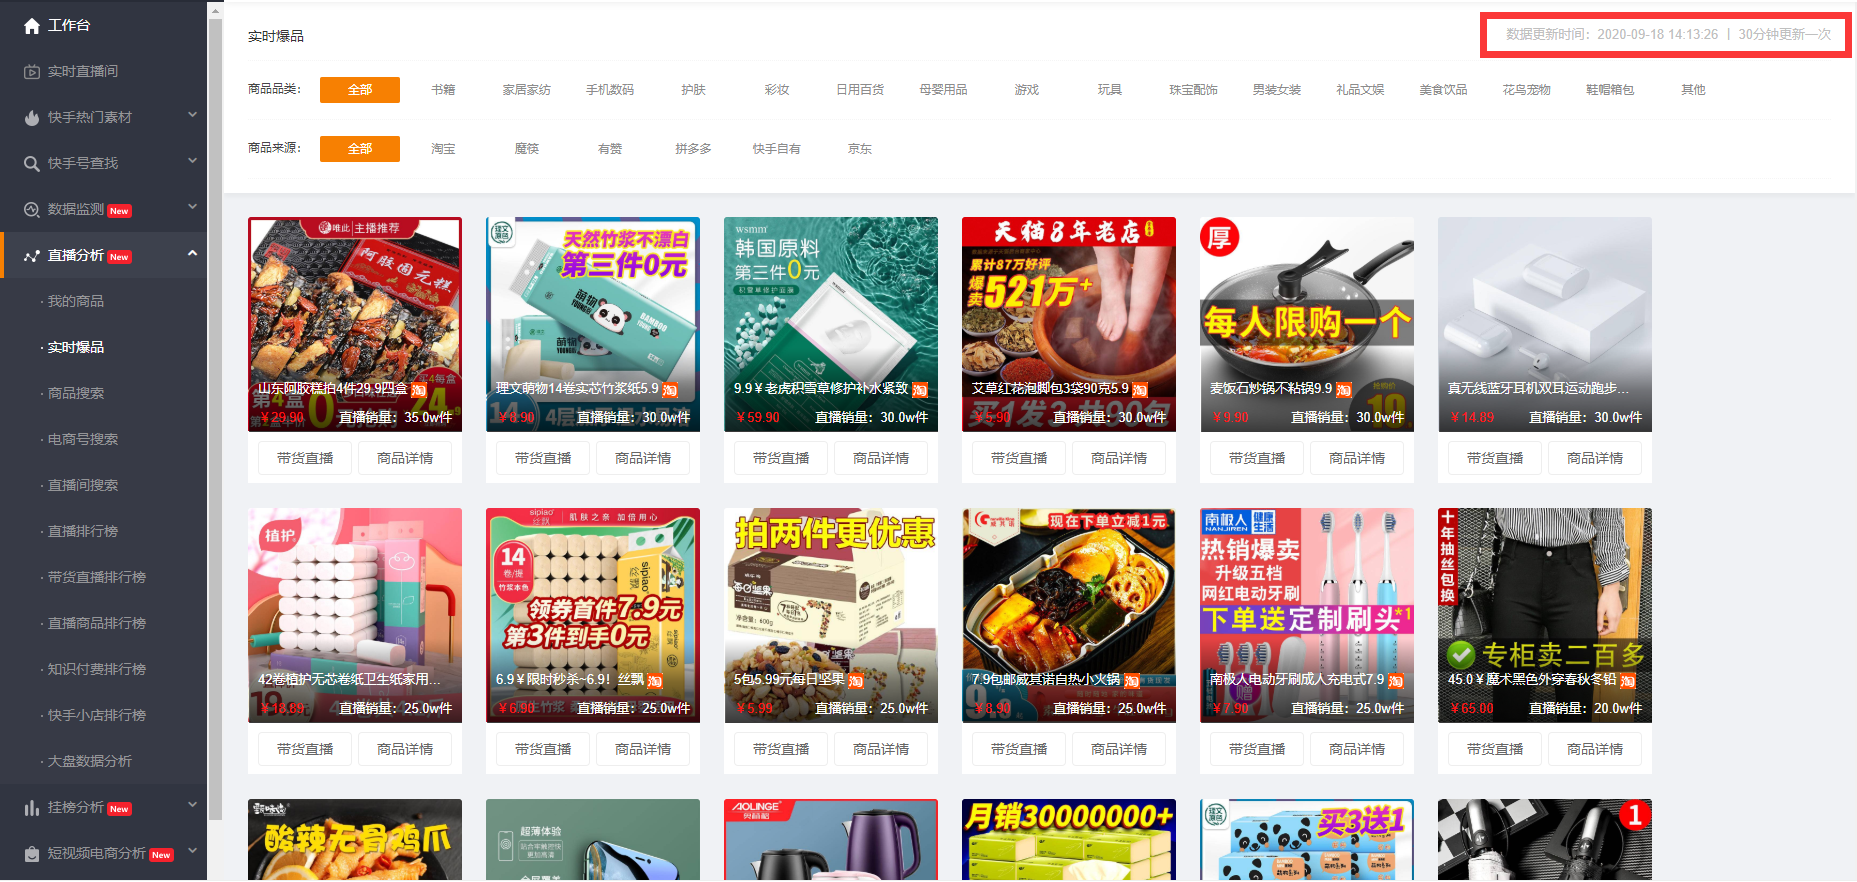Open 直播间搜索 in sidebar
Viewport: 1857px width, 882px height.
pyautogui.click(x=83, y=486)
